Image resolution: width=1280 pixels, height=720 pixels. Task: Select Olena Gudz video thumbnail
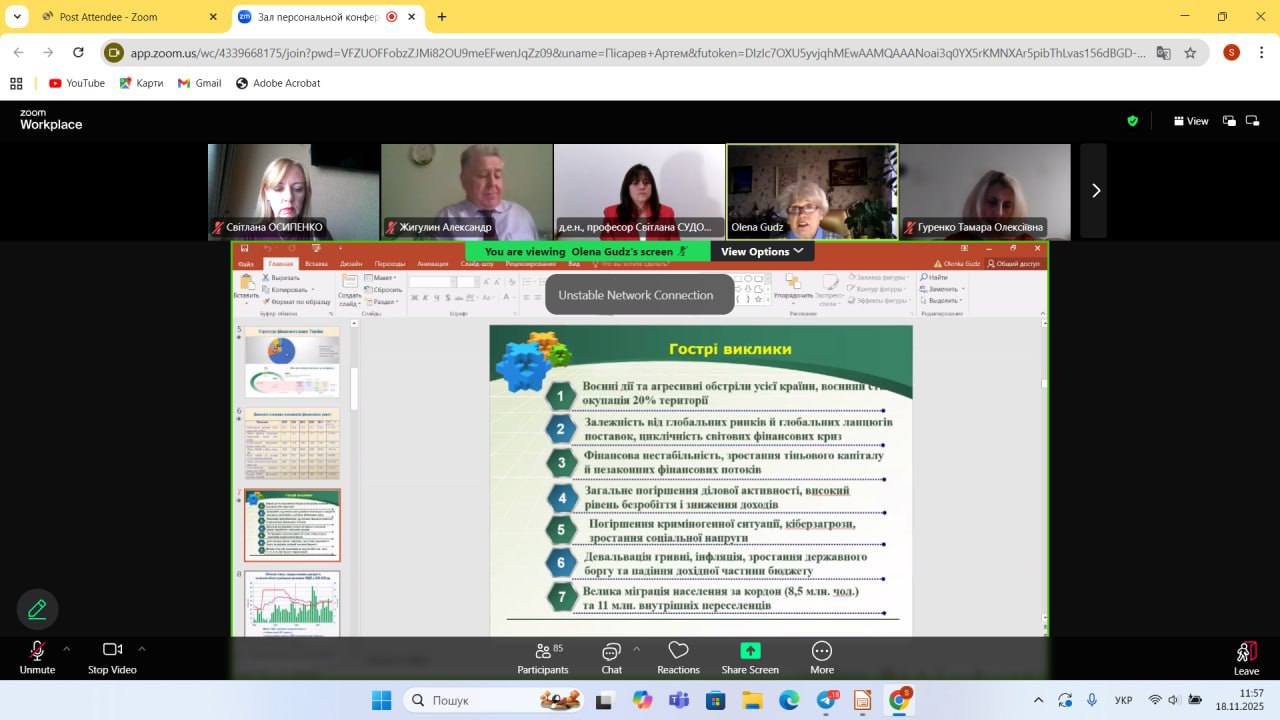[x=812, y=190]
